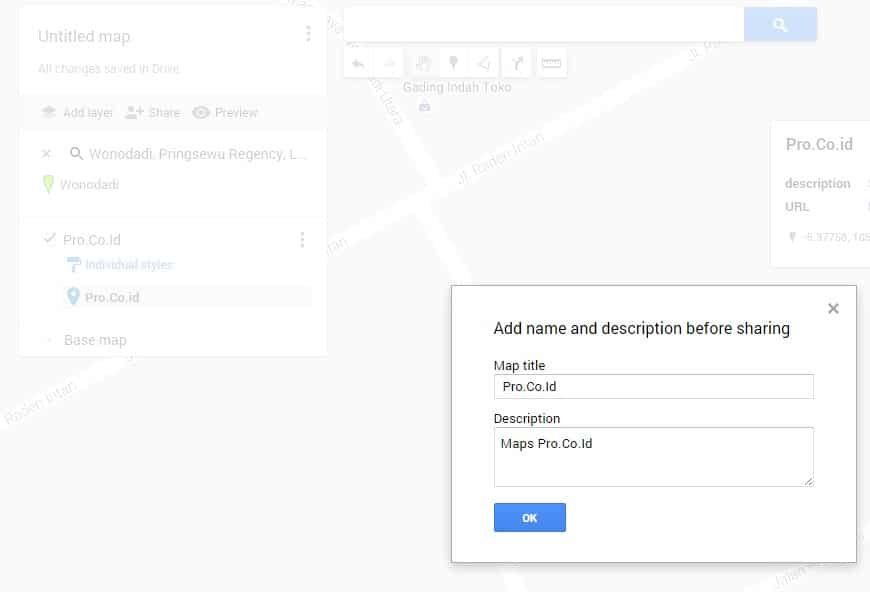The image size is (870, 592).
Task: Click the Preview label
Action: [x=236, y=113]
